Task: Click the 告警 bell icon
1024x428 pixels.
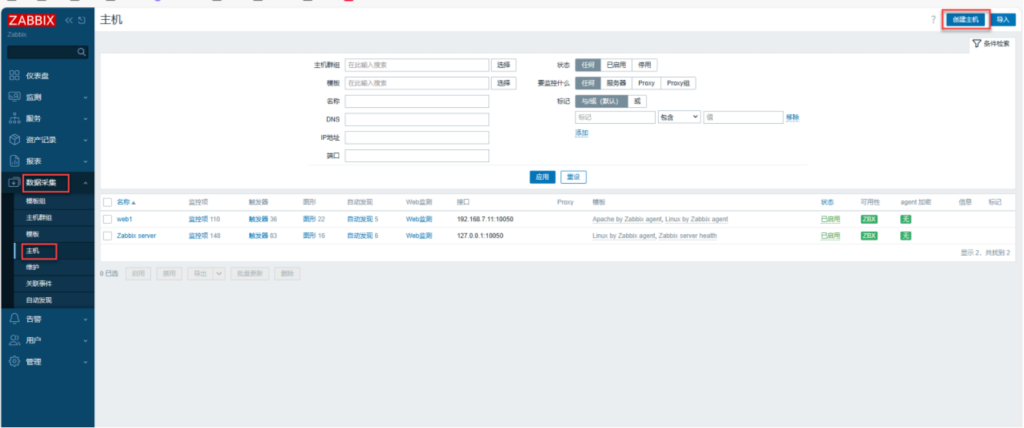Action: (x=14, y=318)
